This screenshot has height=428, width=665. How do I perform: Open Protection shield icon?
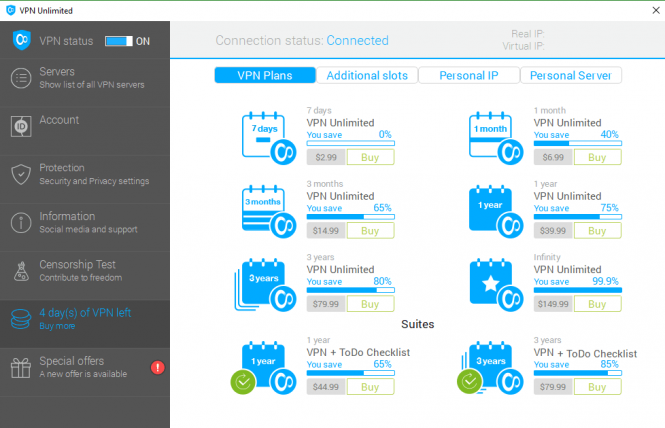[x=21, y=174]
